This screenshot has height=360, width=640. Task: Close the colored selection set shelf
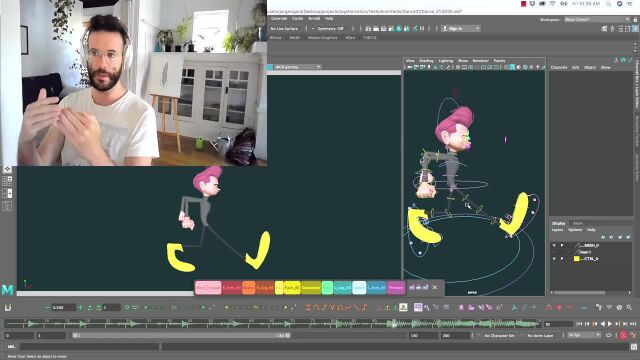[435, 287]
